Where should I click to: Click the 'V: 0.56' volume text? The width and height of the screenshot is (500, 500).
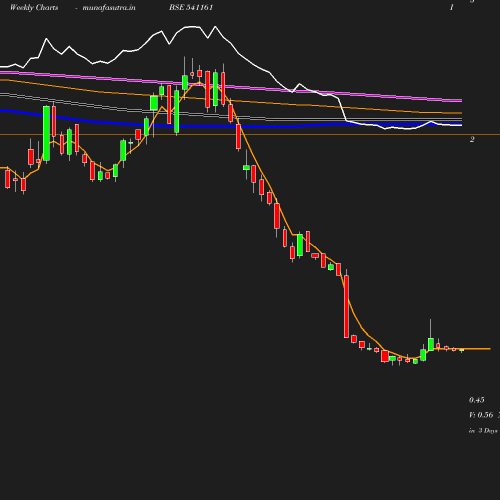481,415
